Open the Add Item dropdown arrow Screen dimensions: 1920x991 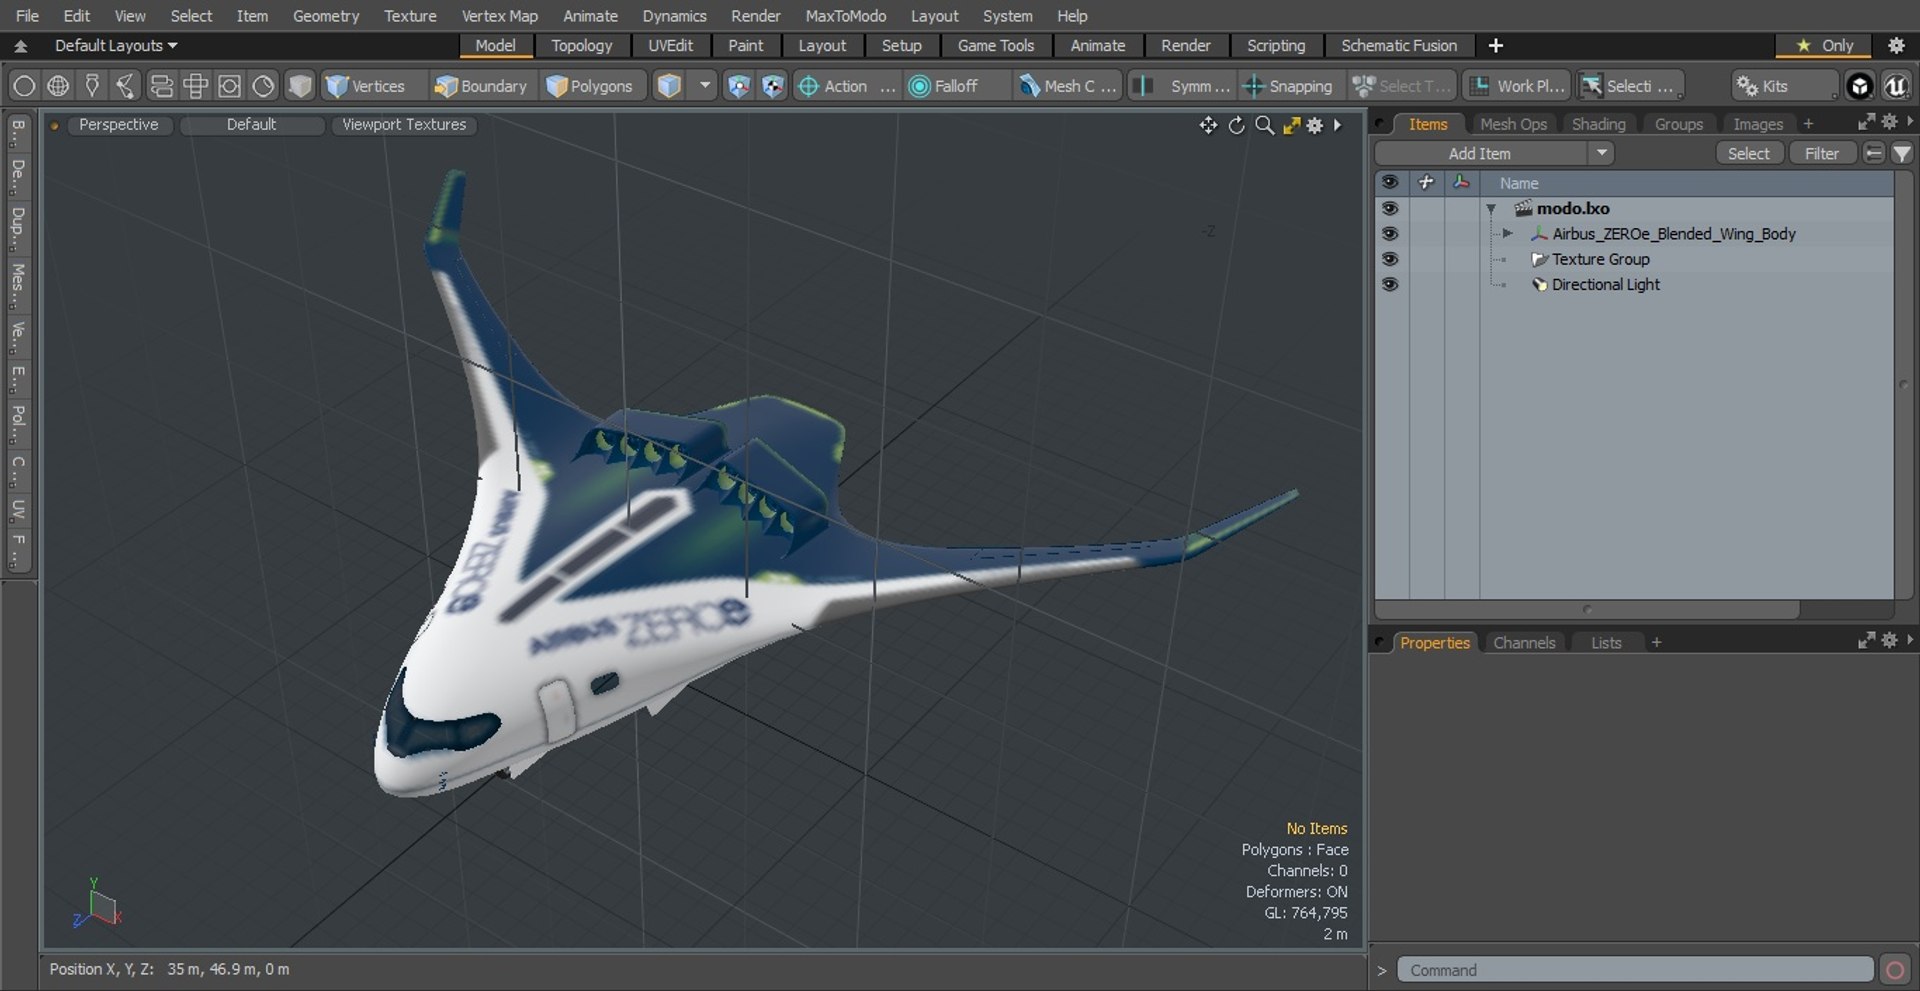[1601, 153]
